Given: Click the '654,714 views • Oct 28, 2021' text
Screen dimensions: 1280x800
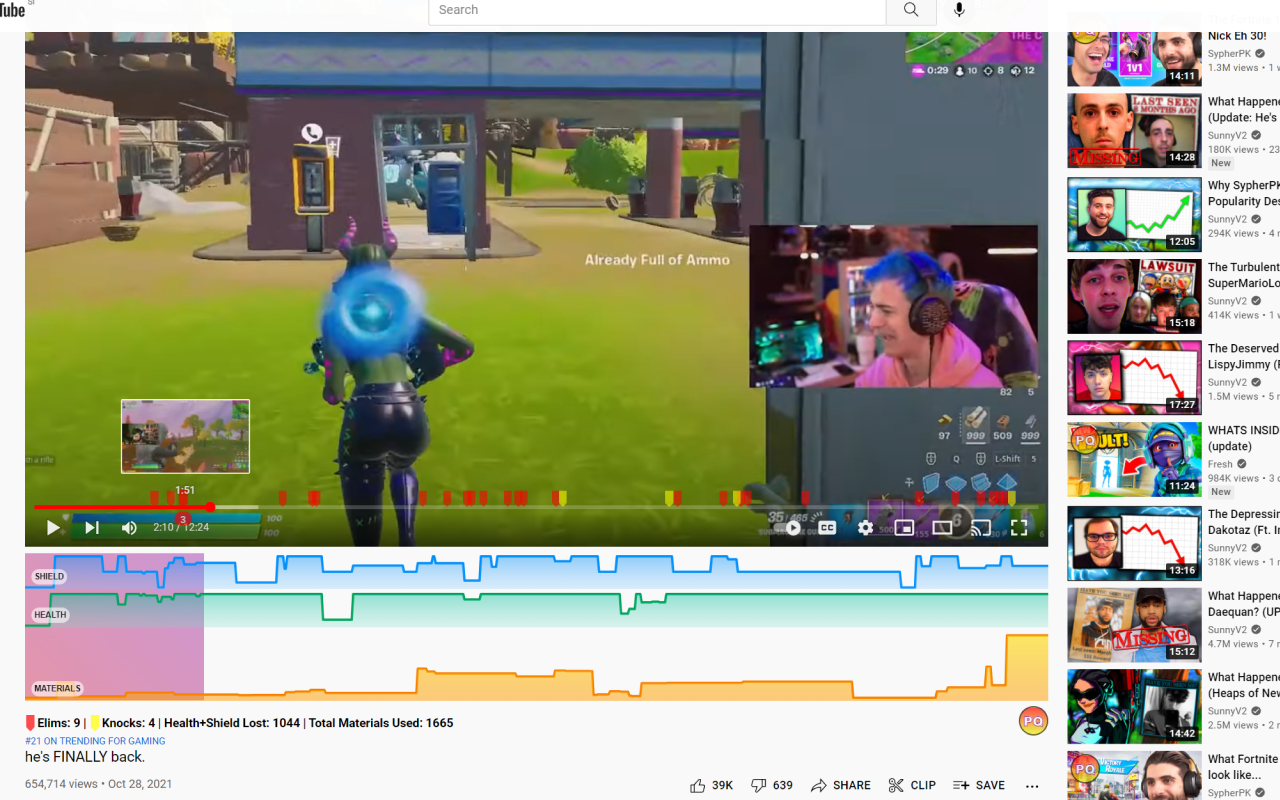Looking at the screenshot, I should click(98, 785).
